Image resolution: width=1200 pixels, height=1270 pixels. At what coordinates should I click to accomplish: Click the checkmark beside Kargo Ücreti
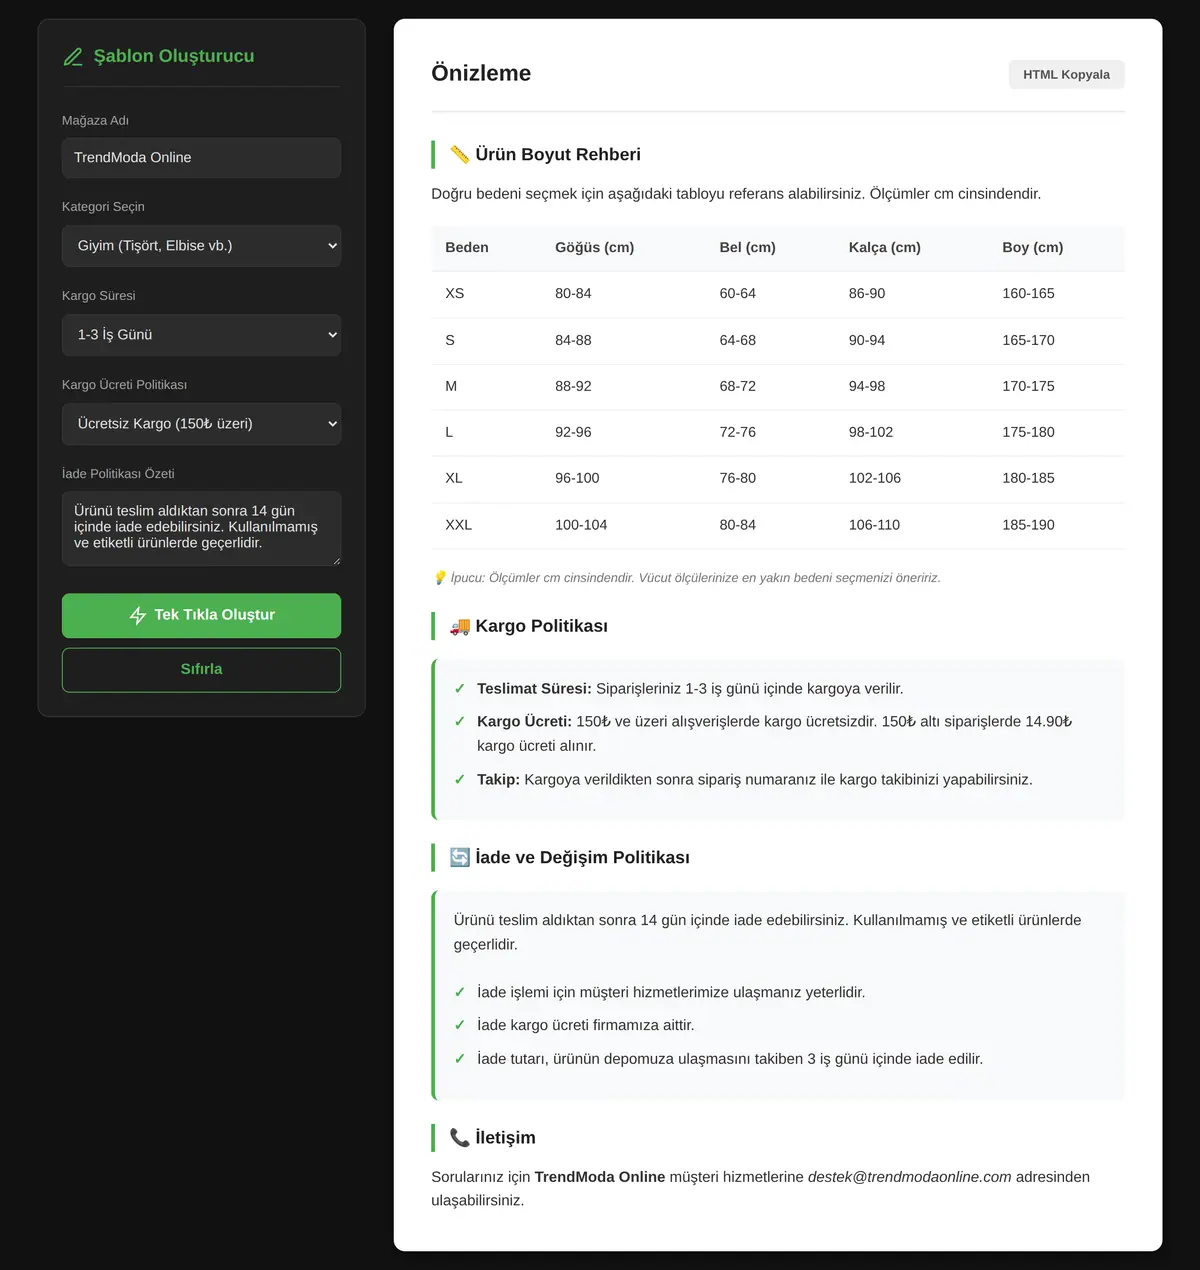(x=460, y=721)
